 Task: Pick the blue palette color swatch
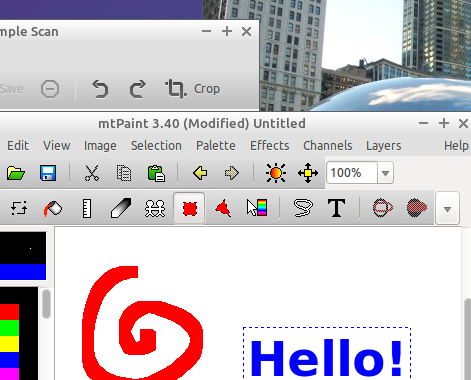(9, 360)
